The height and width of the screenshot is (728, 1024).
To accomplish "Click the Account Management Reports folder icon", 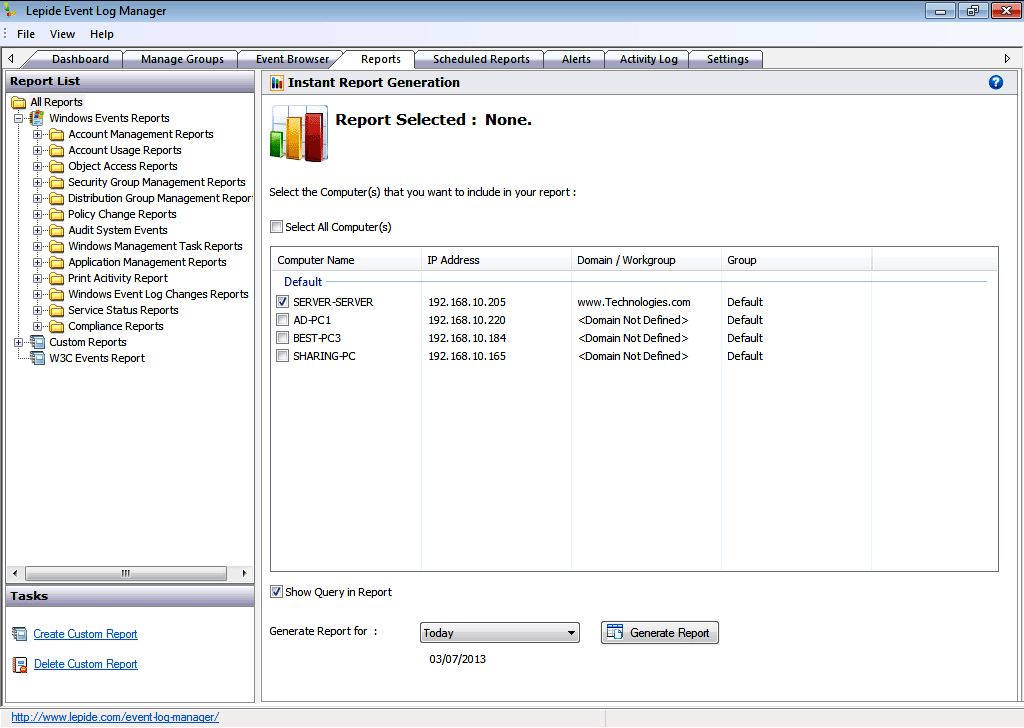I will [x=57, y=135].
